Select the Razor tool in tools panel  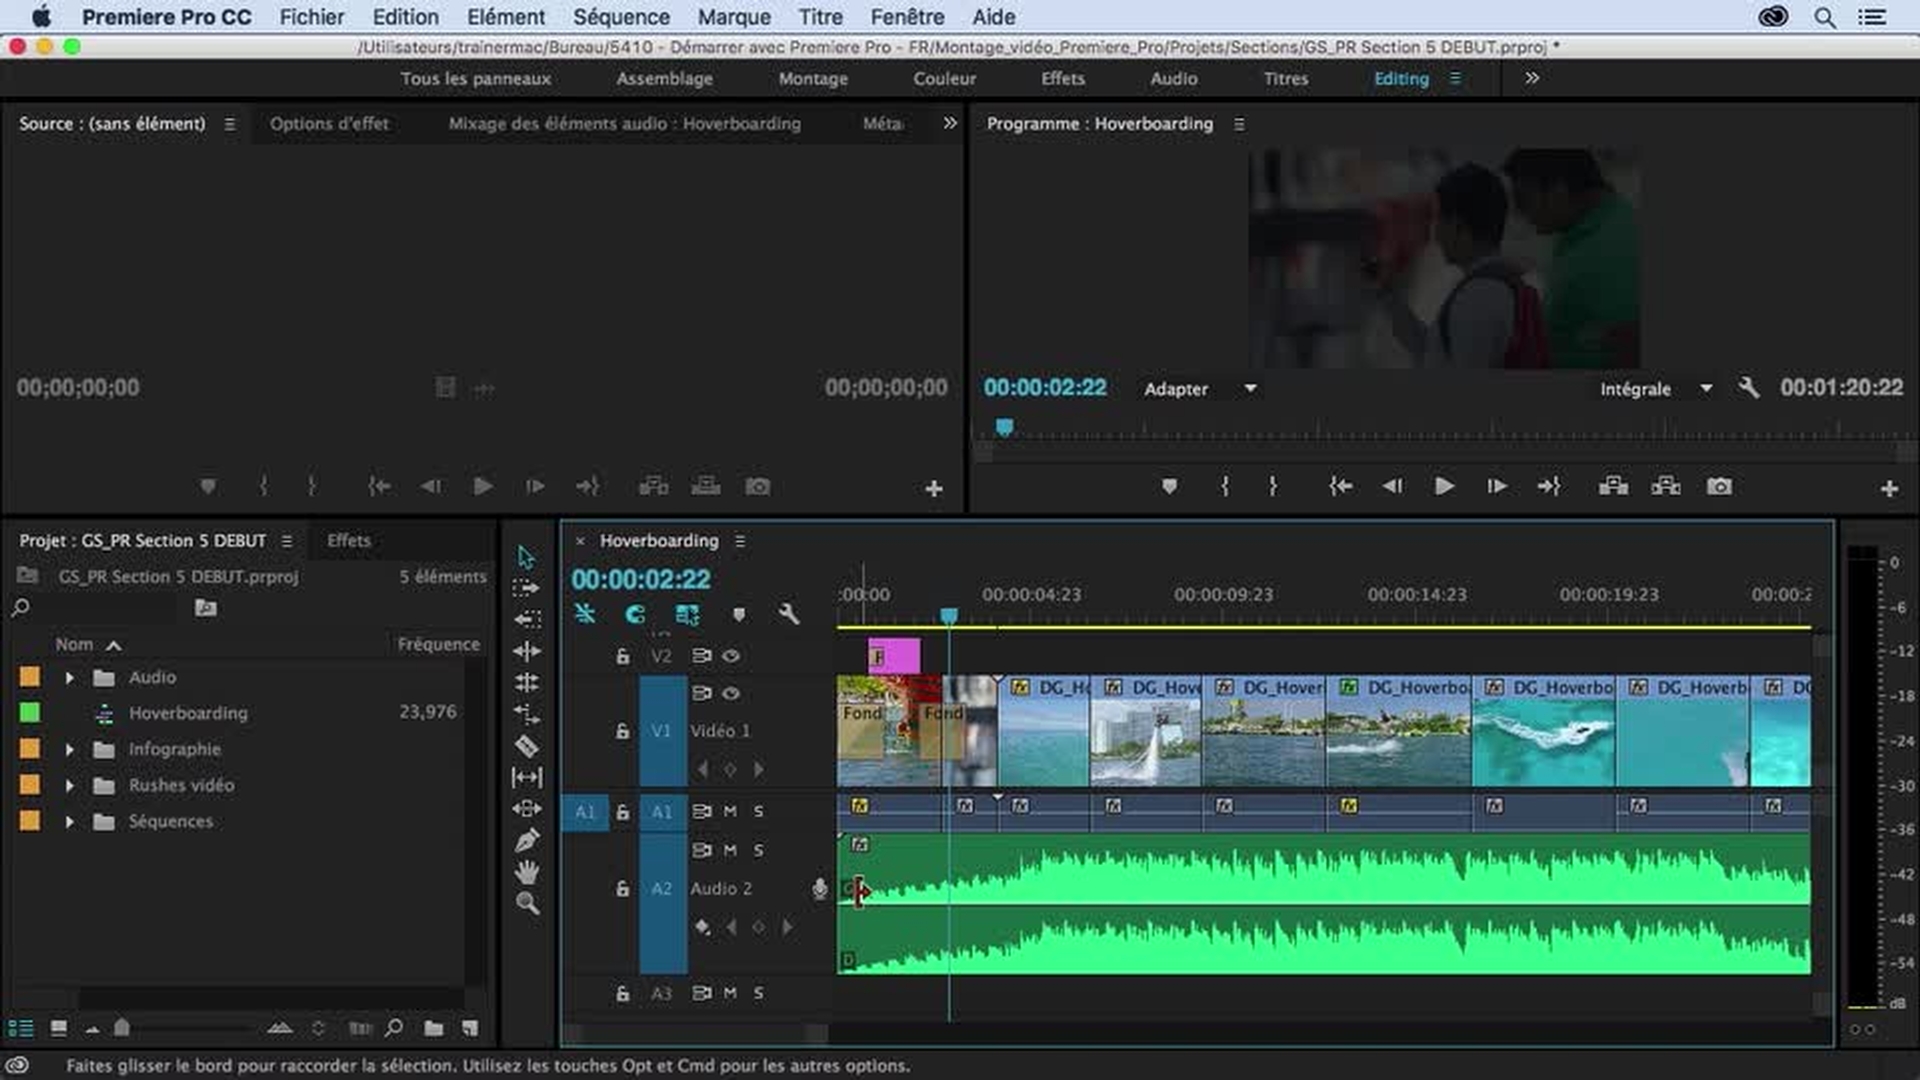point(527,746)
